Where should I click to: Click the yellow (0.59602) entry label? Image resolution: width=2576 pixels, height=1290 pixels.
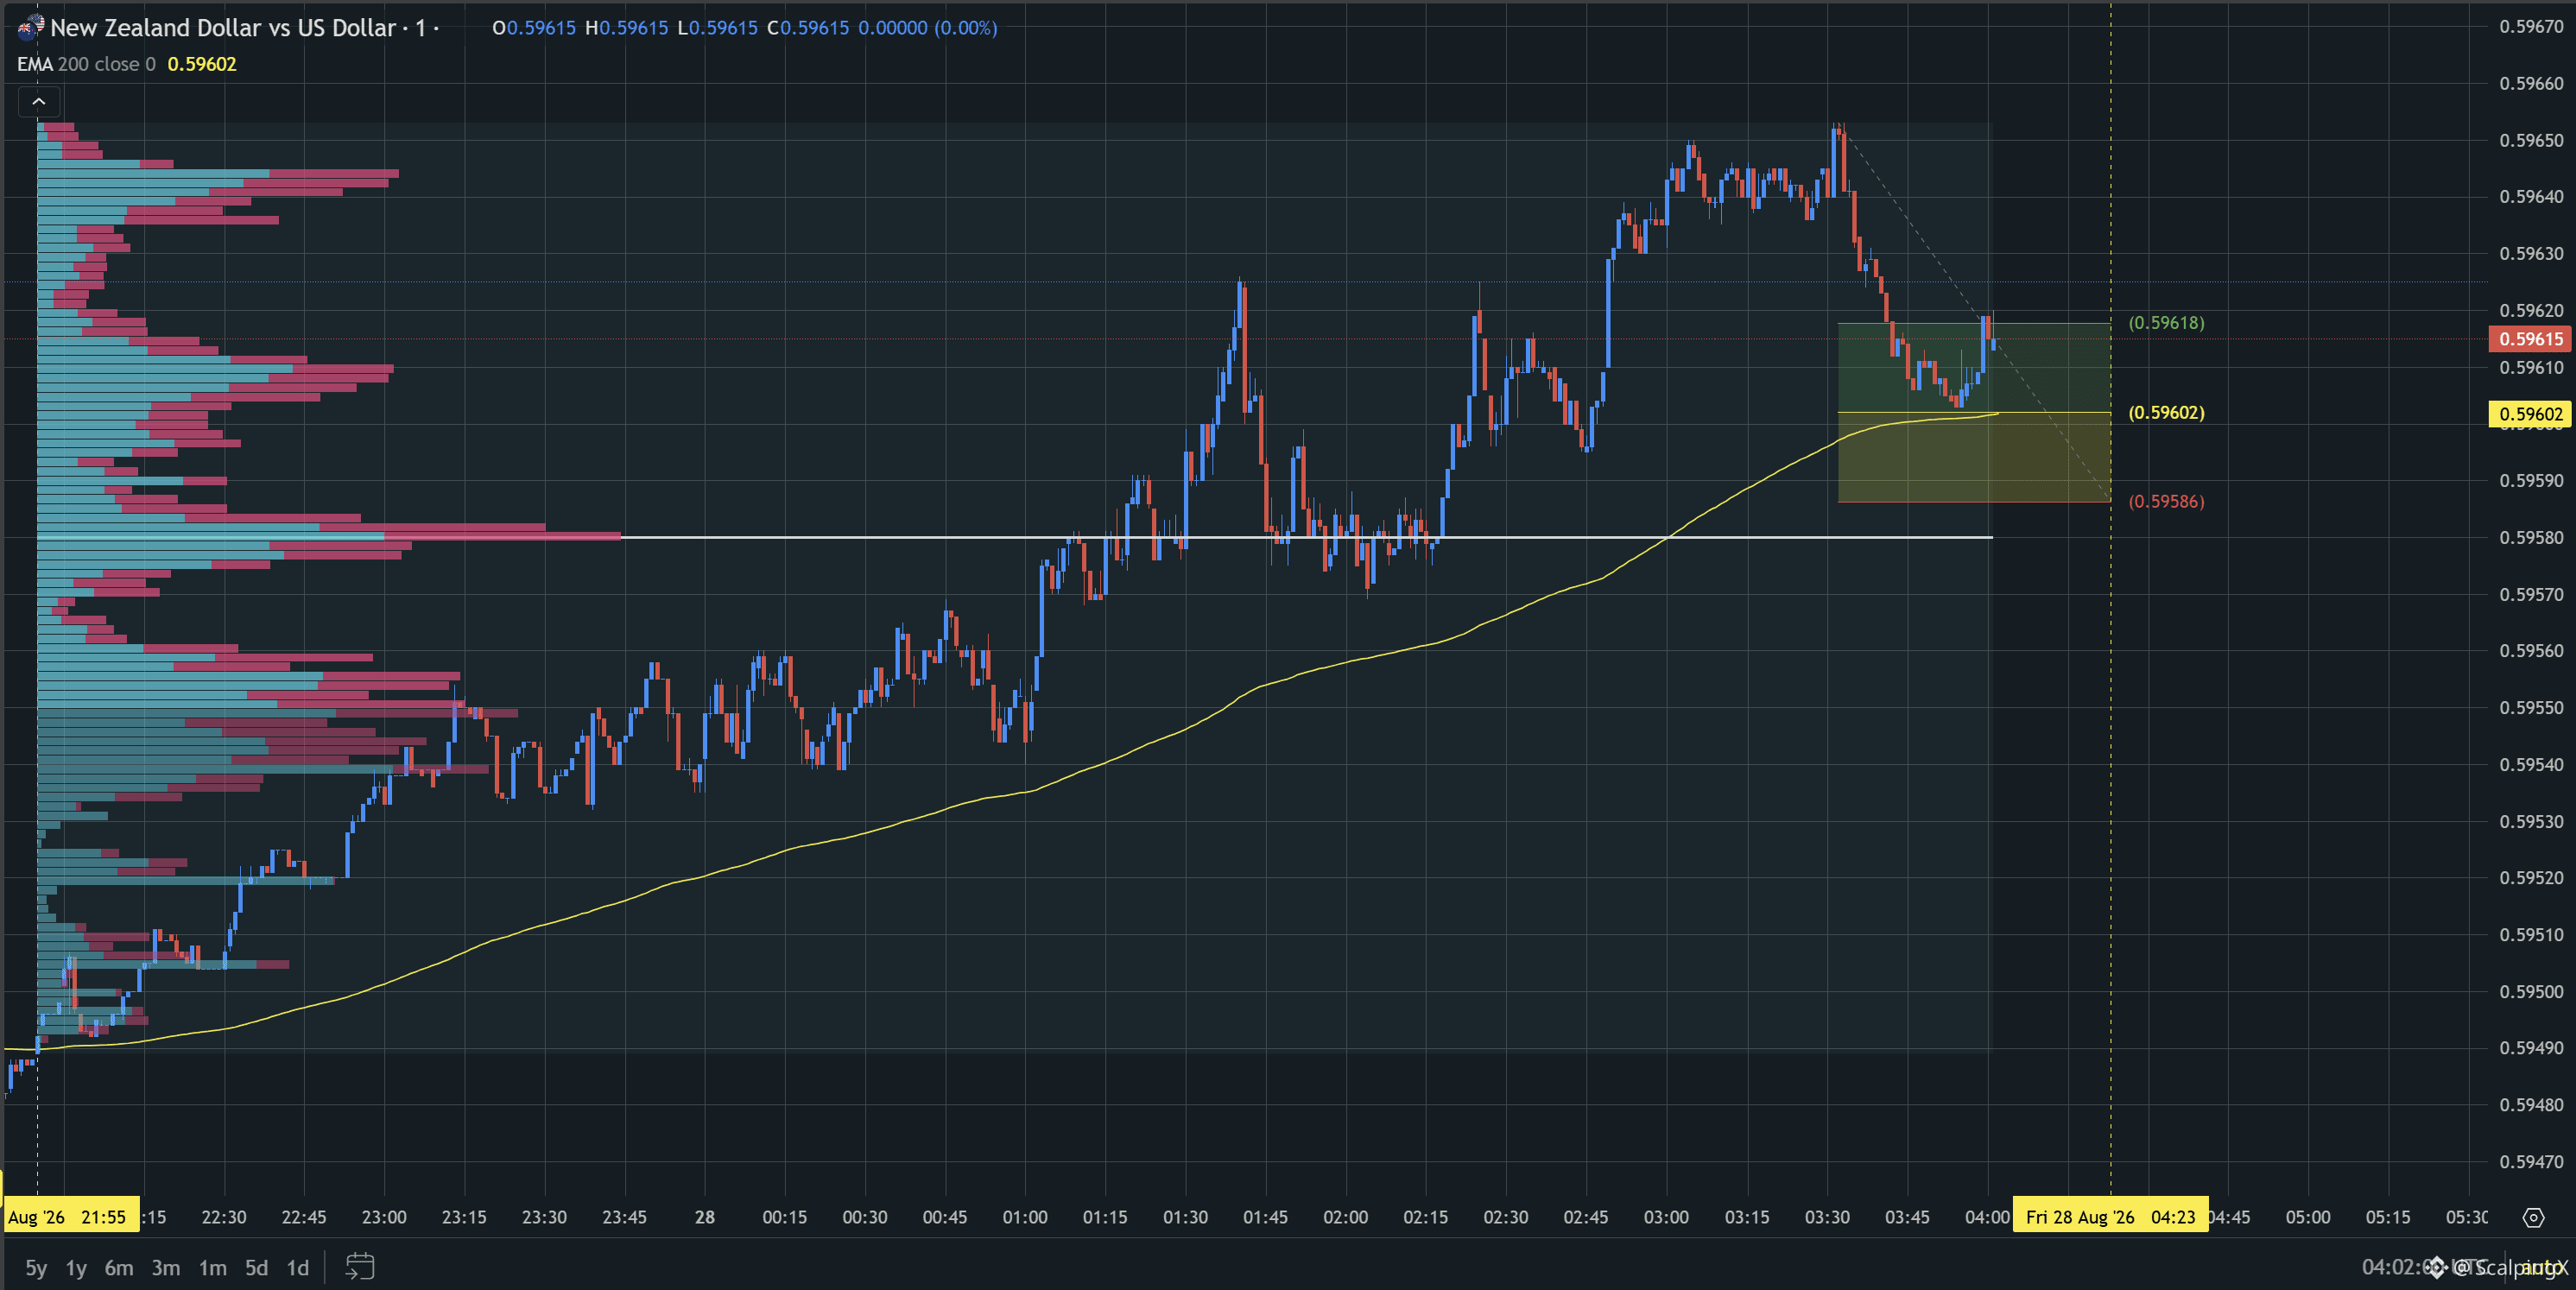click(x=2166, y=413)
